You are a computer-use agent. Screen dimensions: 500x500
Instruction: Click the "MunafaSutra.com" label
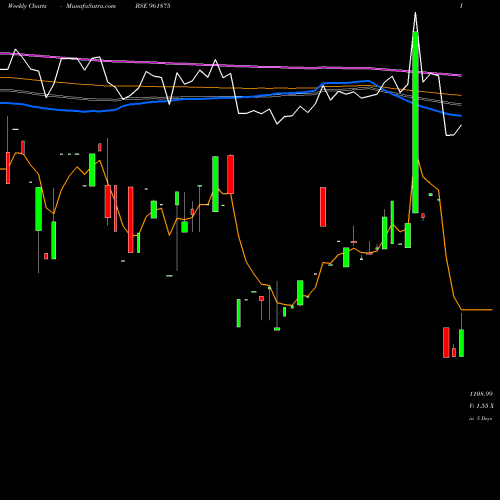click(x=91, y=6)
